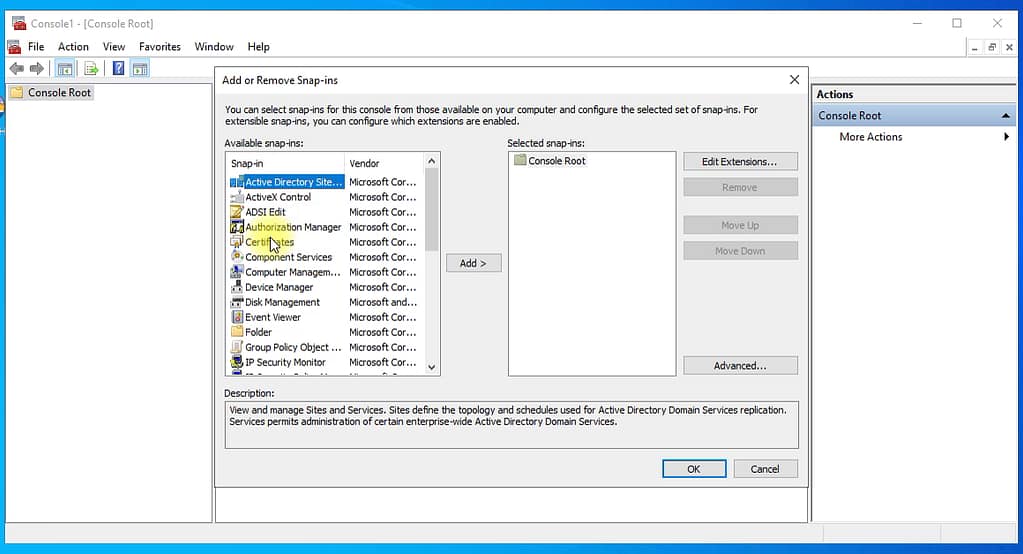The width and height of the screenshot is (1023, 554).
Task: Click the Back arrow in the toolbar
Action: click(x=16, y=69)
